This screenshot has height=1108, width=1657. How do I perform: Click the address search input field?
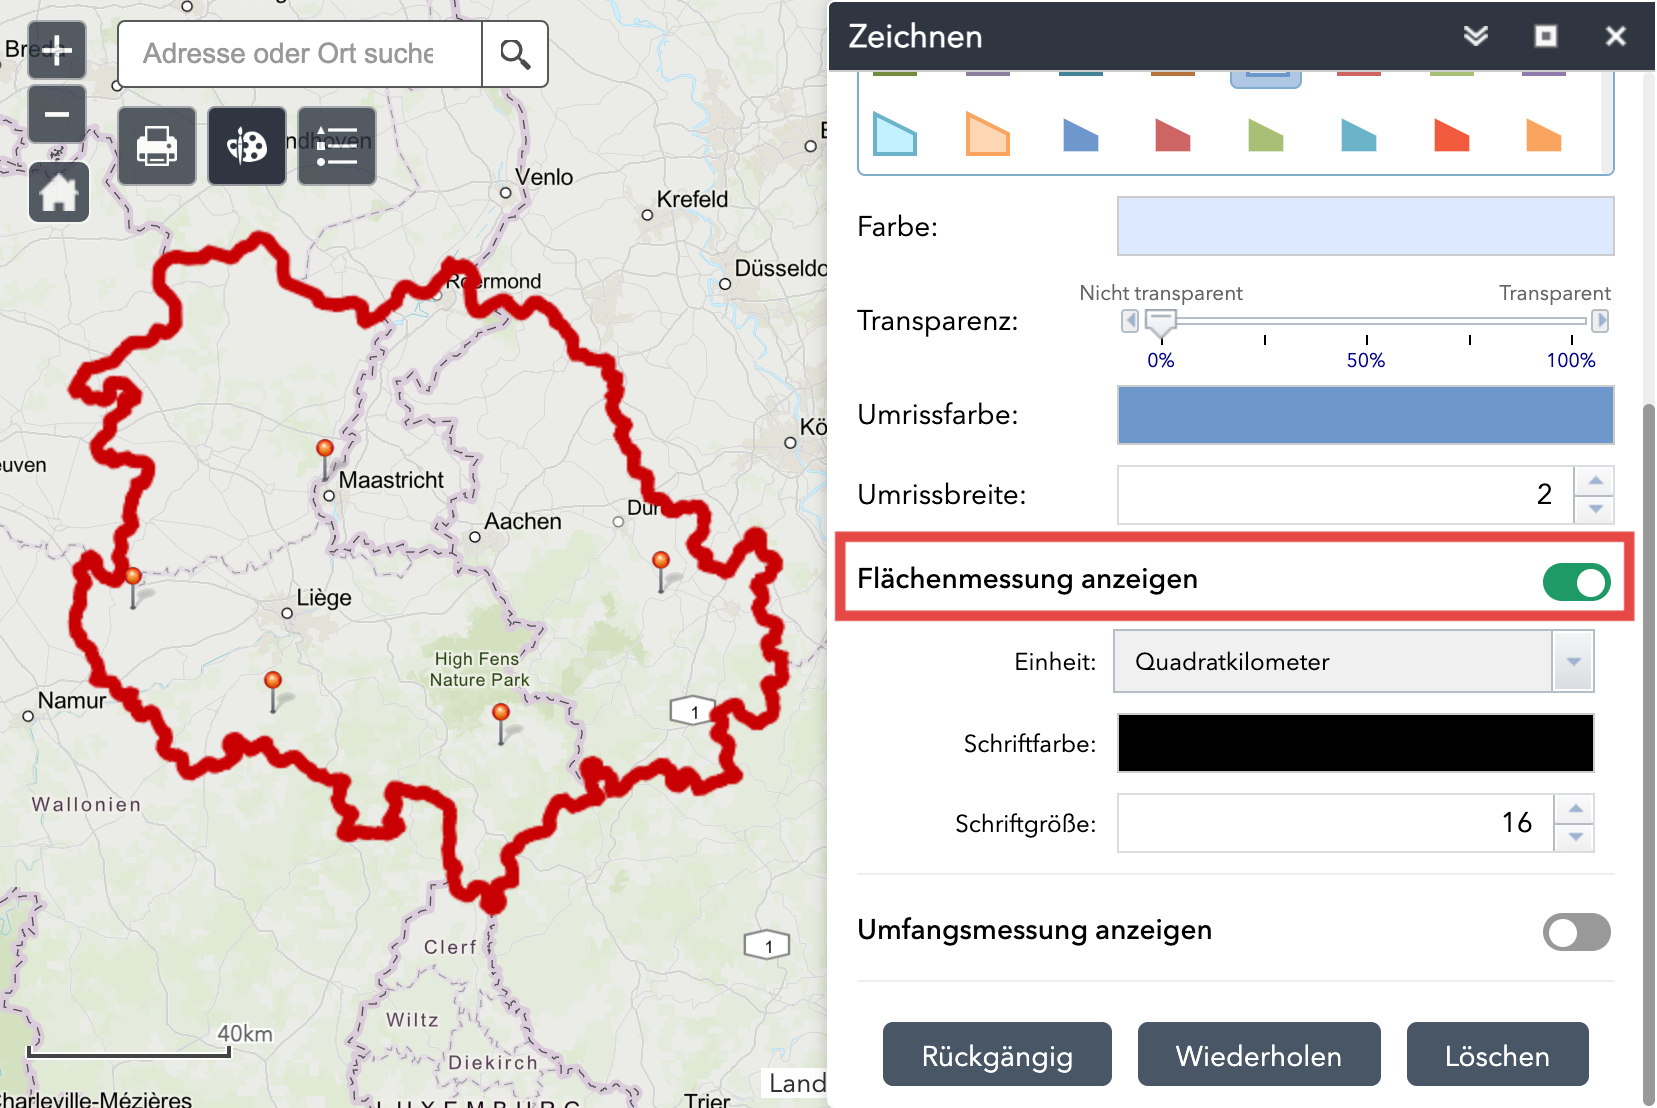(300, 54)
